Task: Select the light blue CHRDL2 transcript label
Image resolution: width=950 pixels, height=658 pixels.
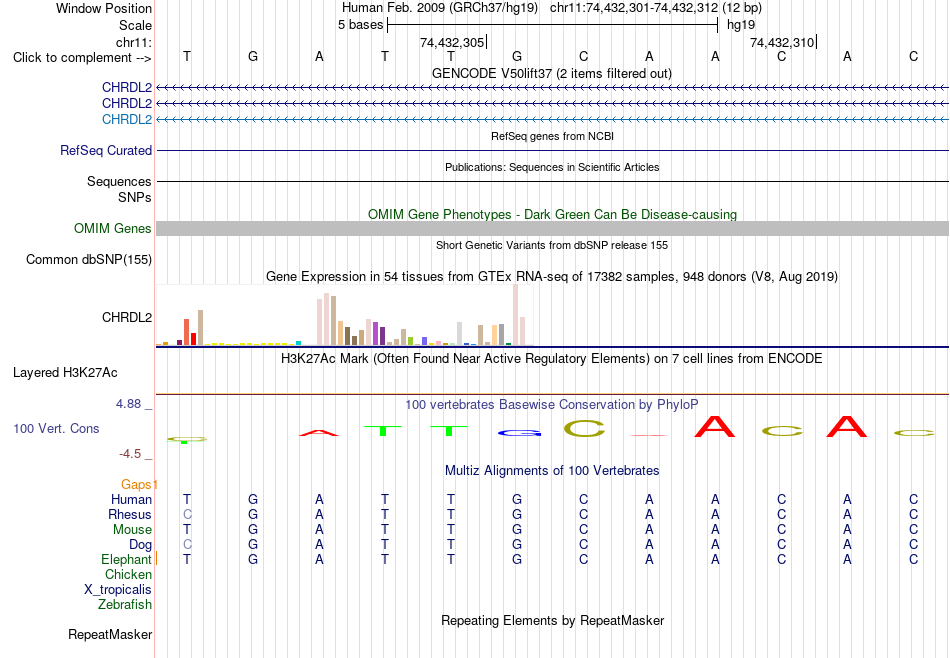Action: click(127, 119)
